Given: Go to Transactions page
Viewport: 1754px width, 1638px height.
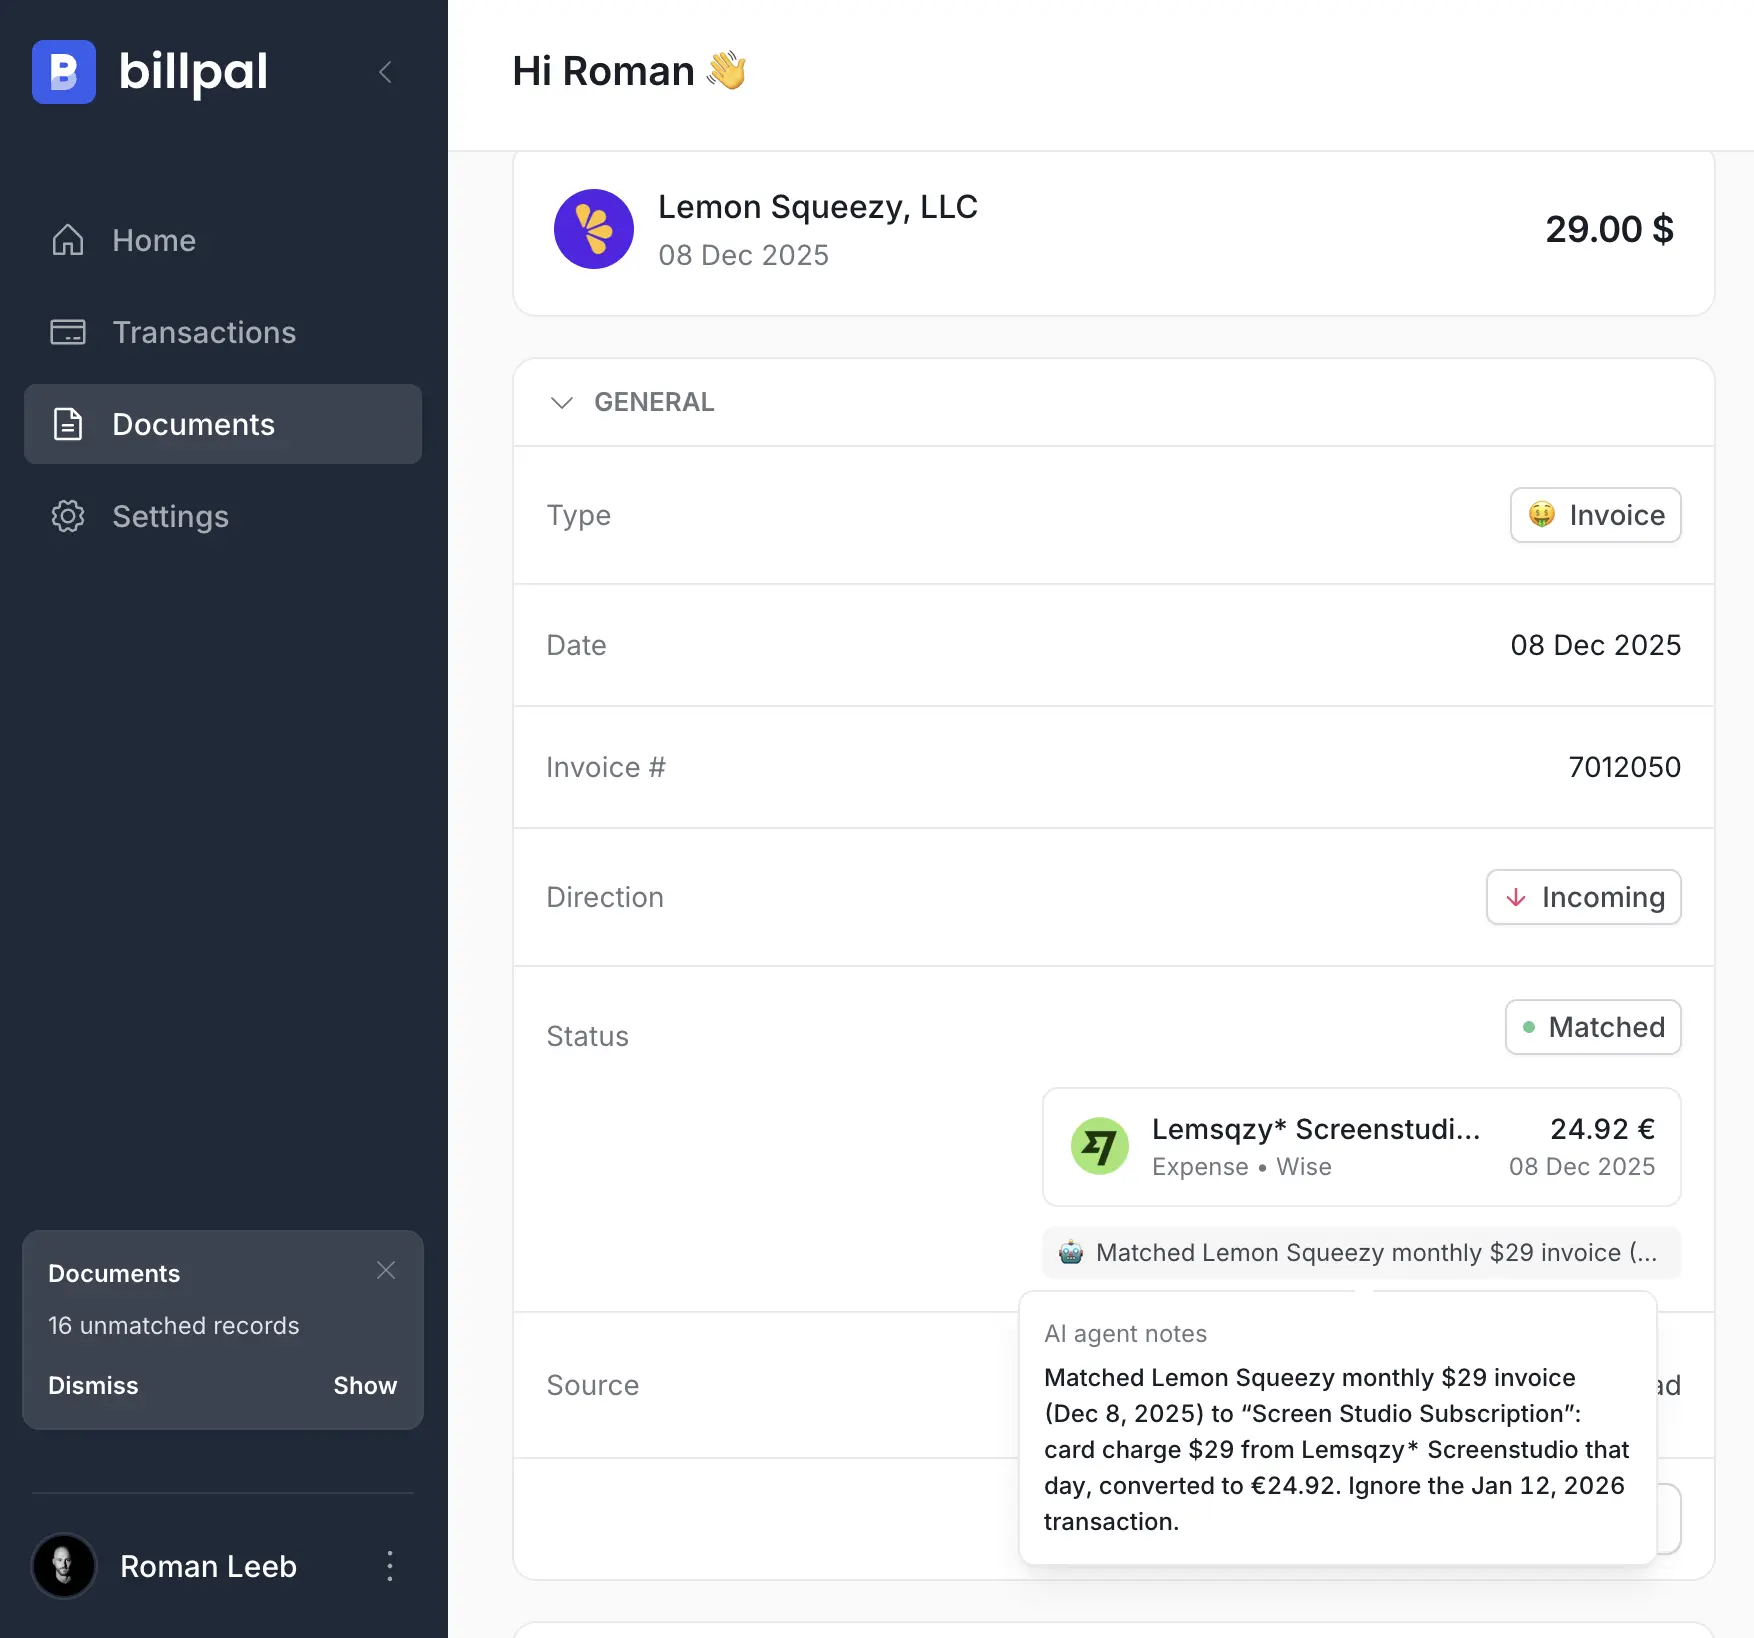Looking at the screenshot, I should click(223, 332).
